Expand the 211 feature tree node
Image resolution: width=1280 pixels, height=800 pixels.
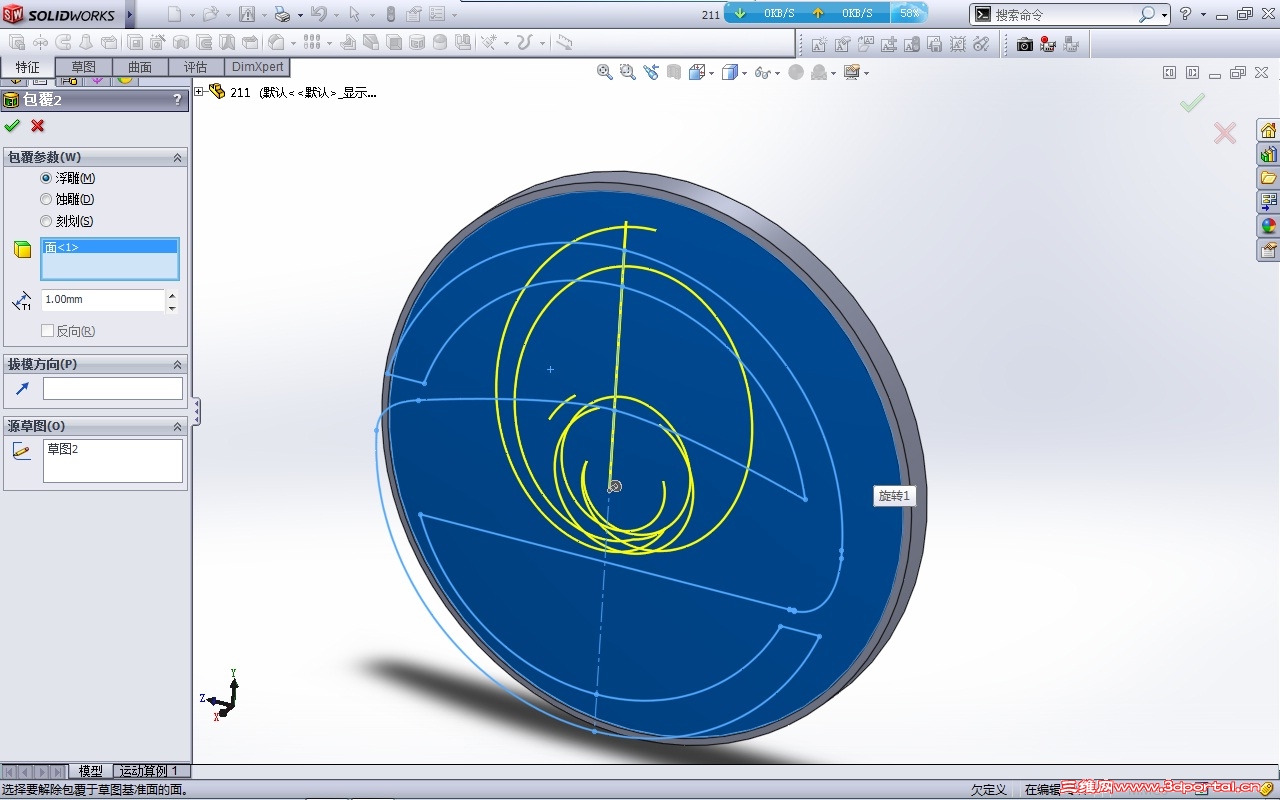click(199, 92)
